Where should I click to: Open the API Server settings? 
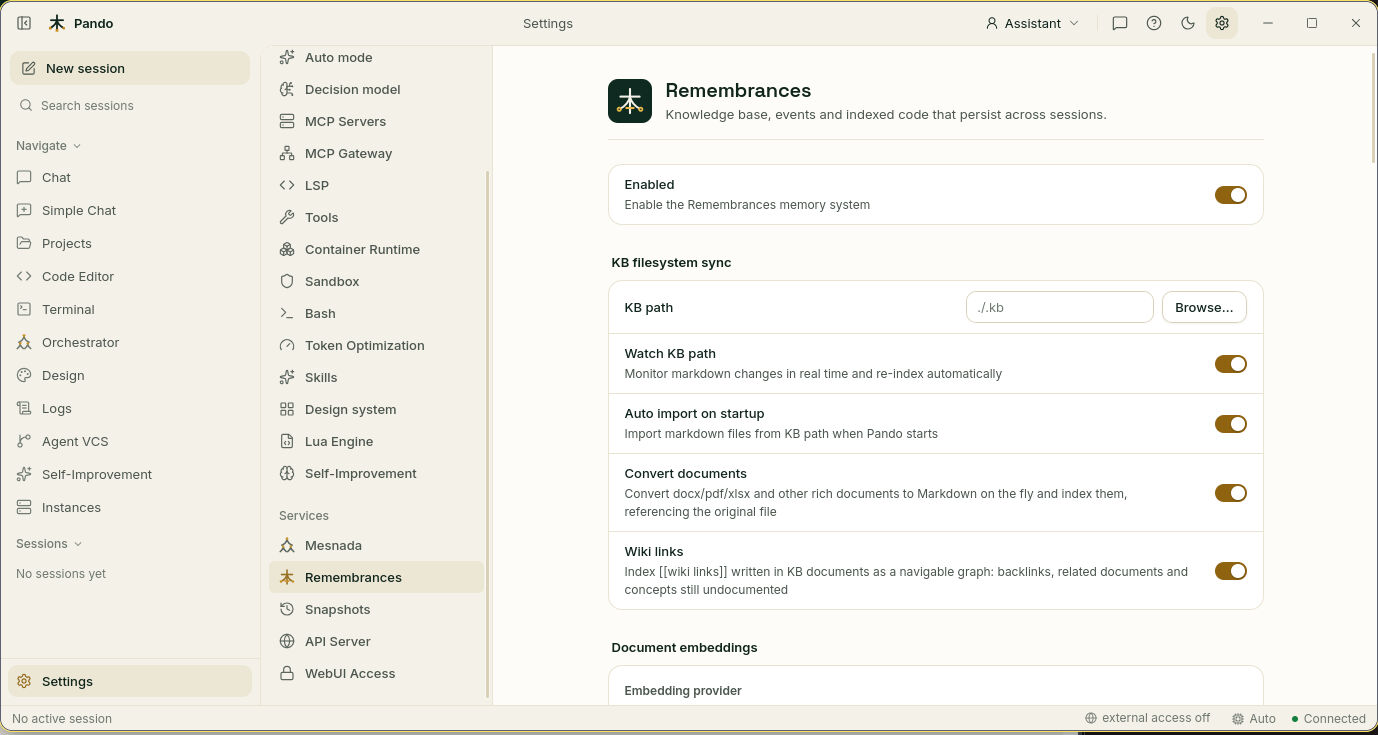tap(376, 641)
